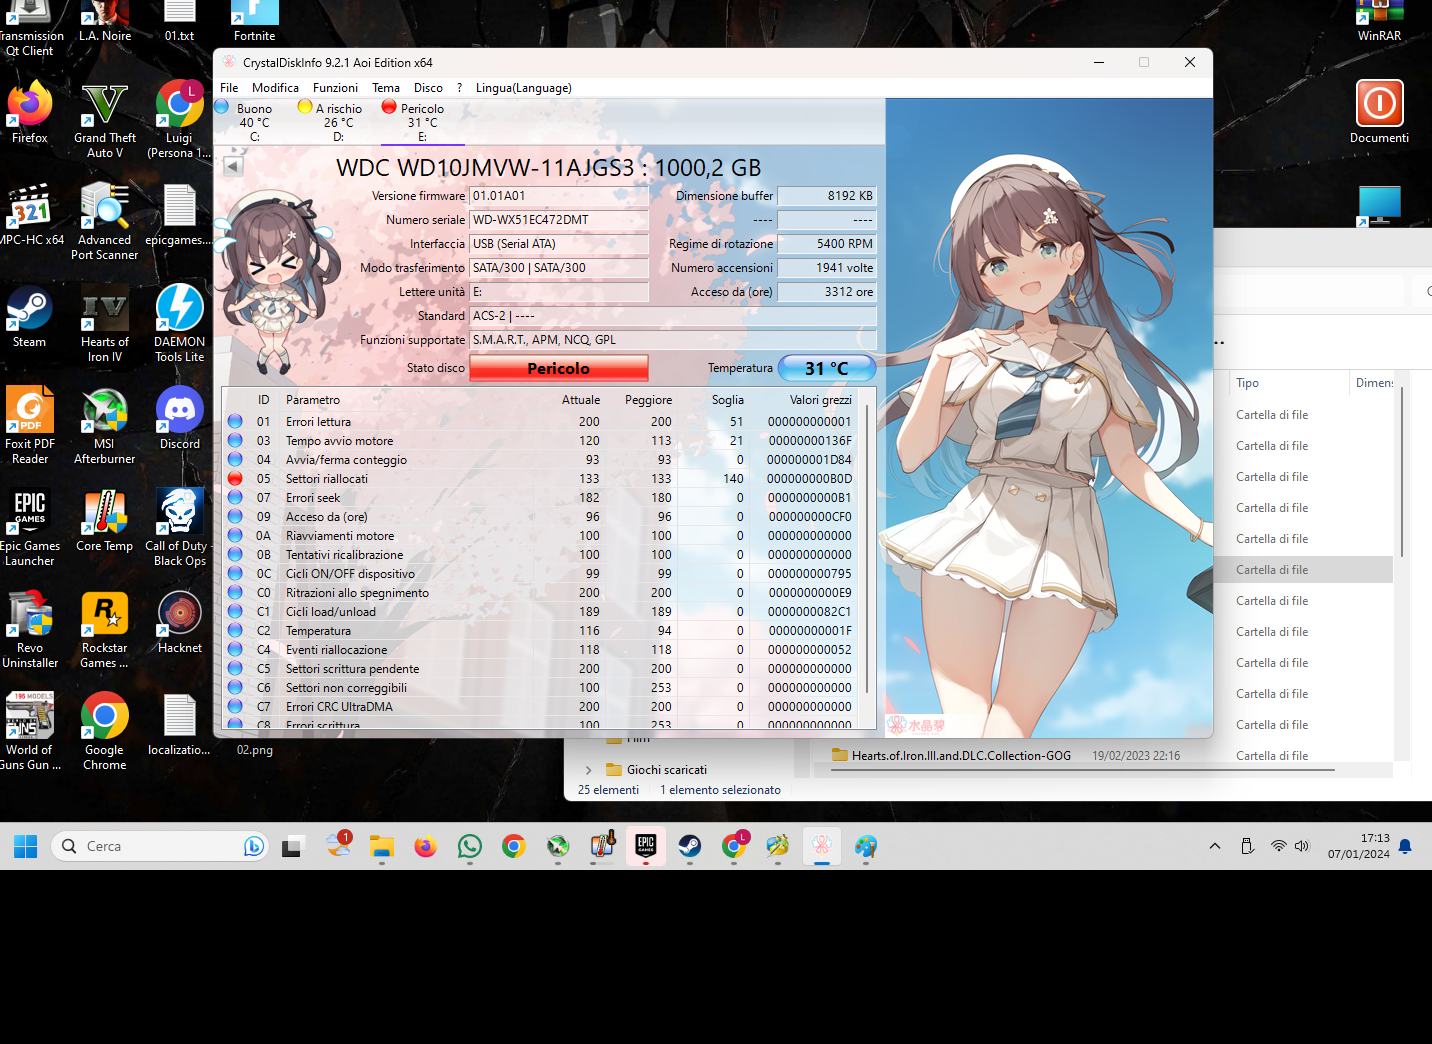Click the Interfaccia USB (Serial ATA) field
The width and height of the screenshot is (1432, 1044).
click(x=559, y=244)
